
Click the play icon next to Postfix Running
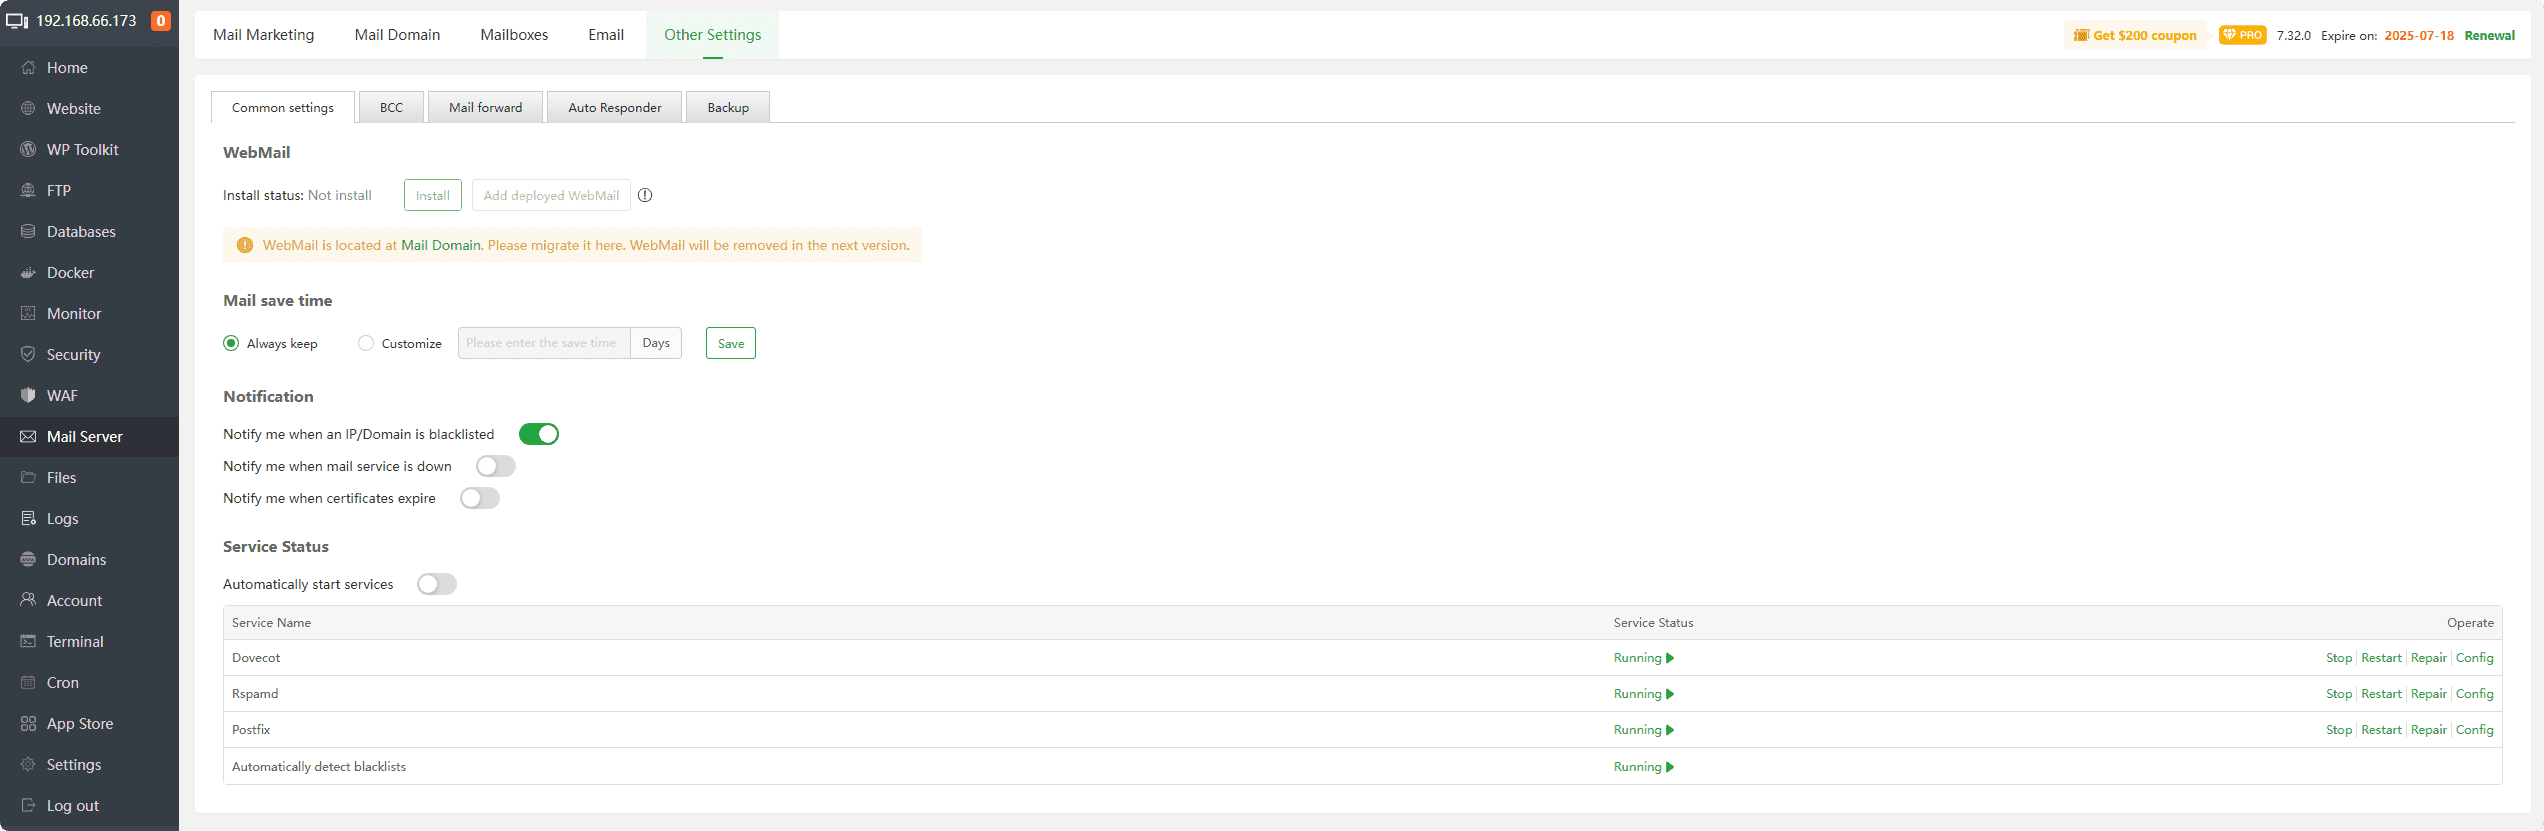pos(1670,730)
